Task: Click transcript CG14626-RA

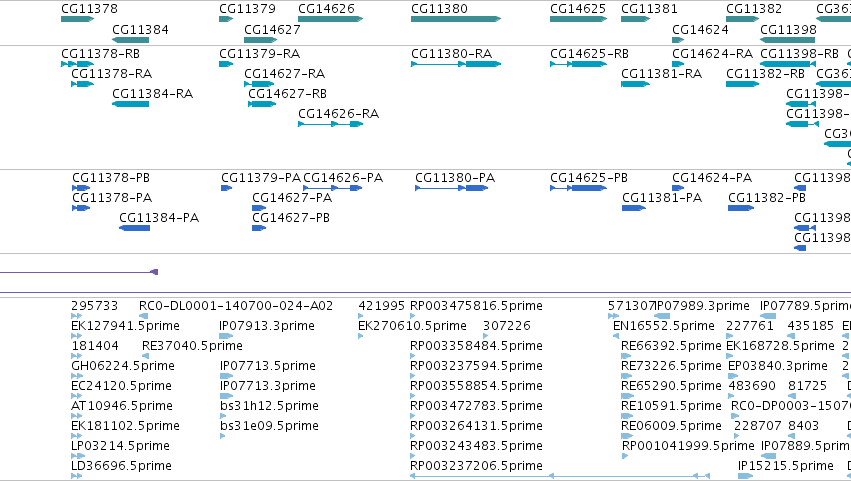Action: tap(339, 114)
